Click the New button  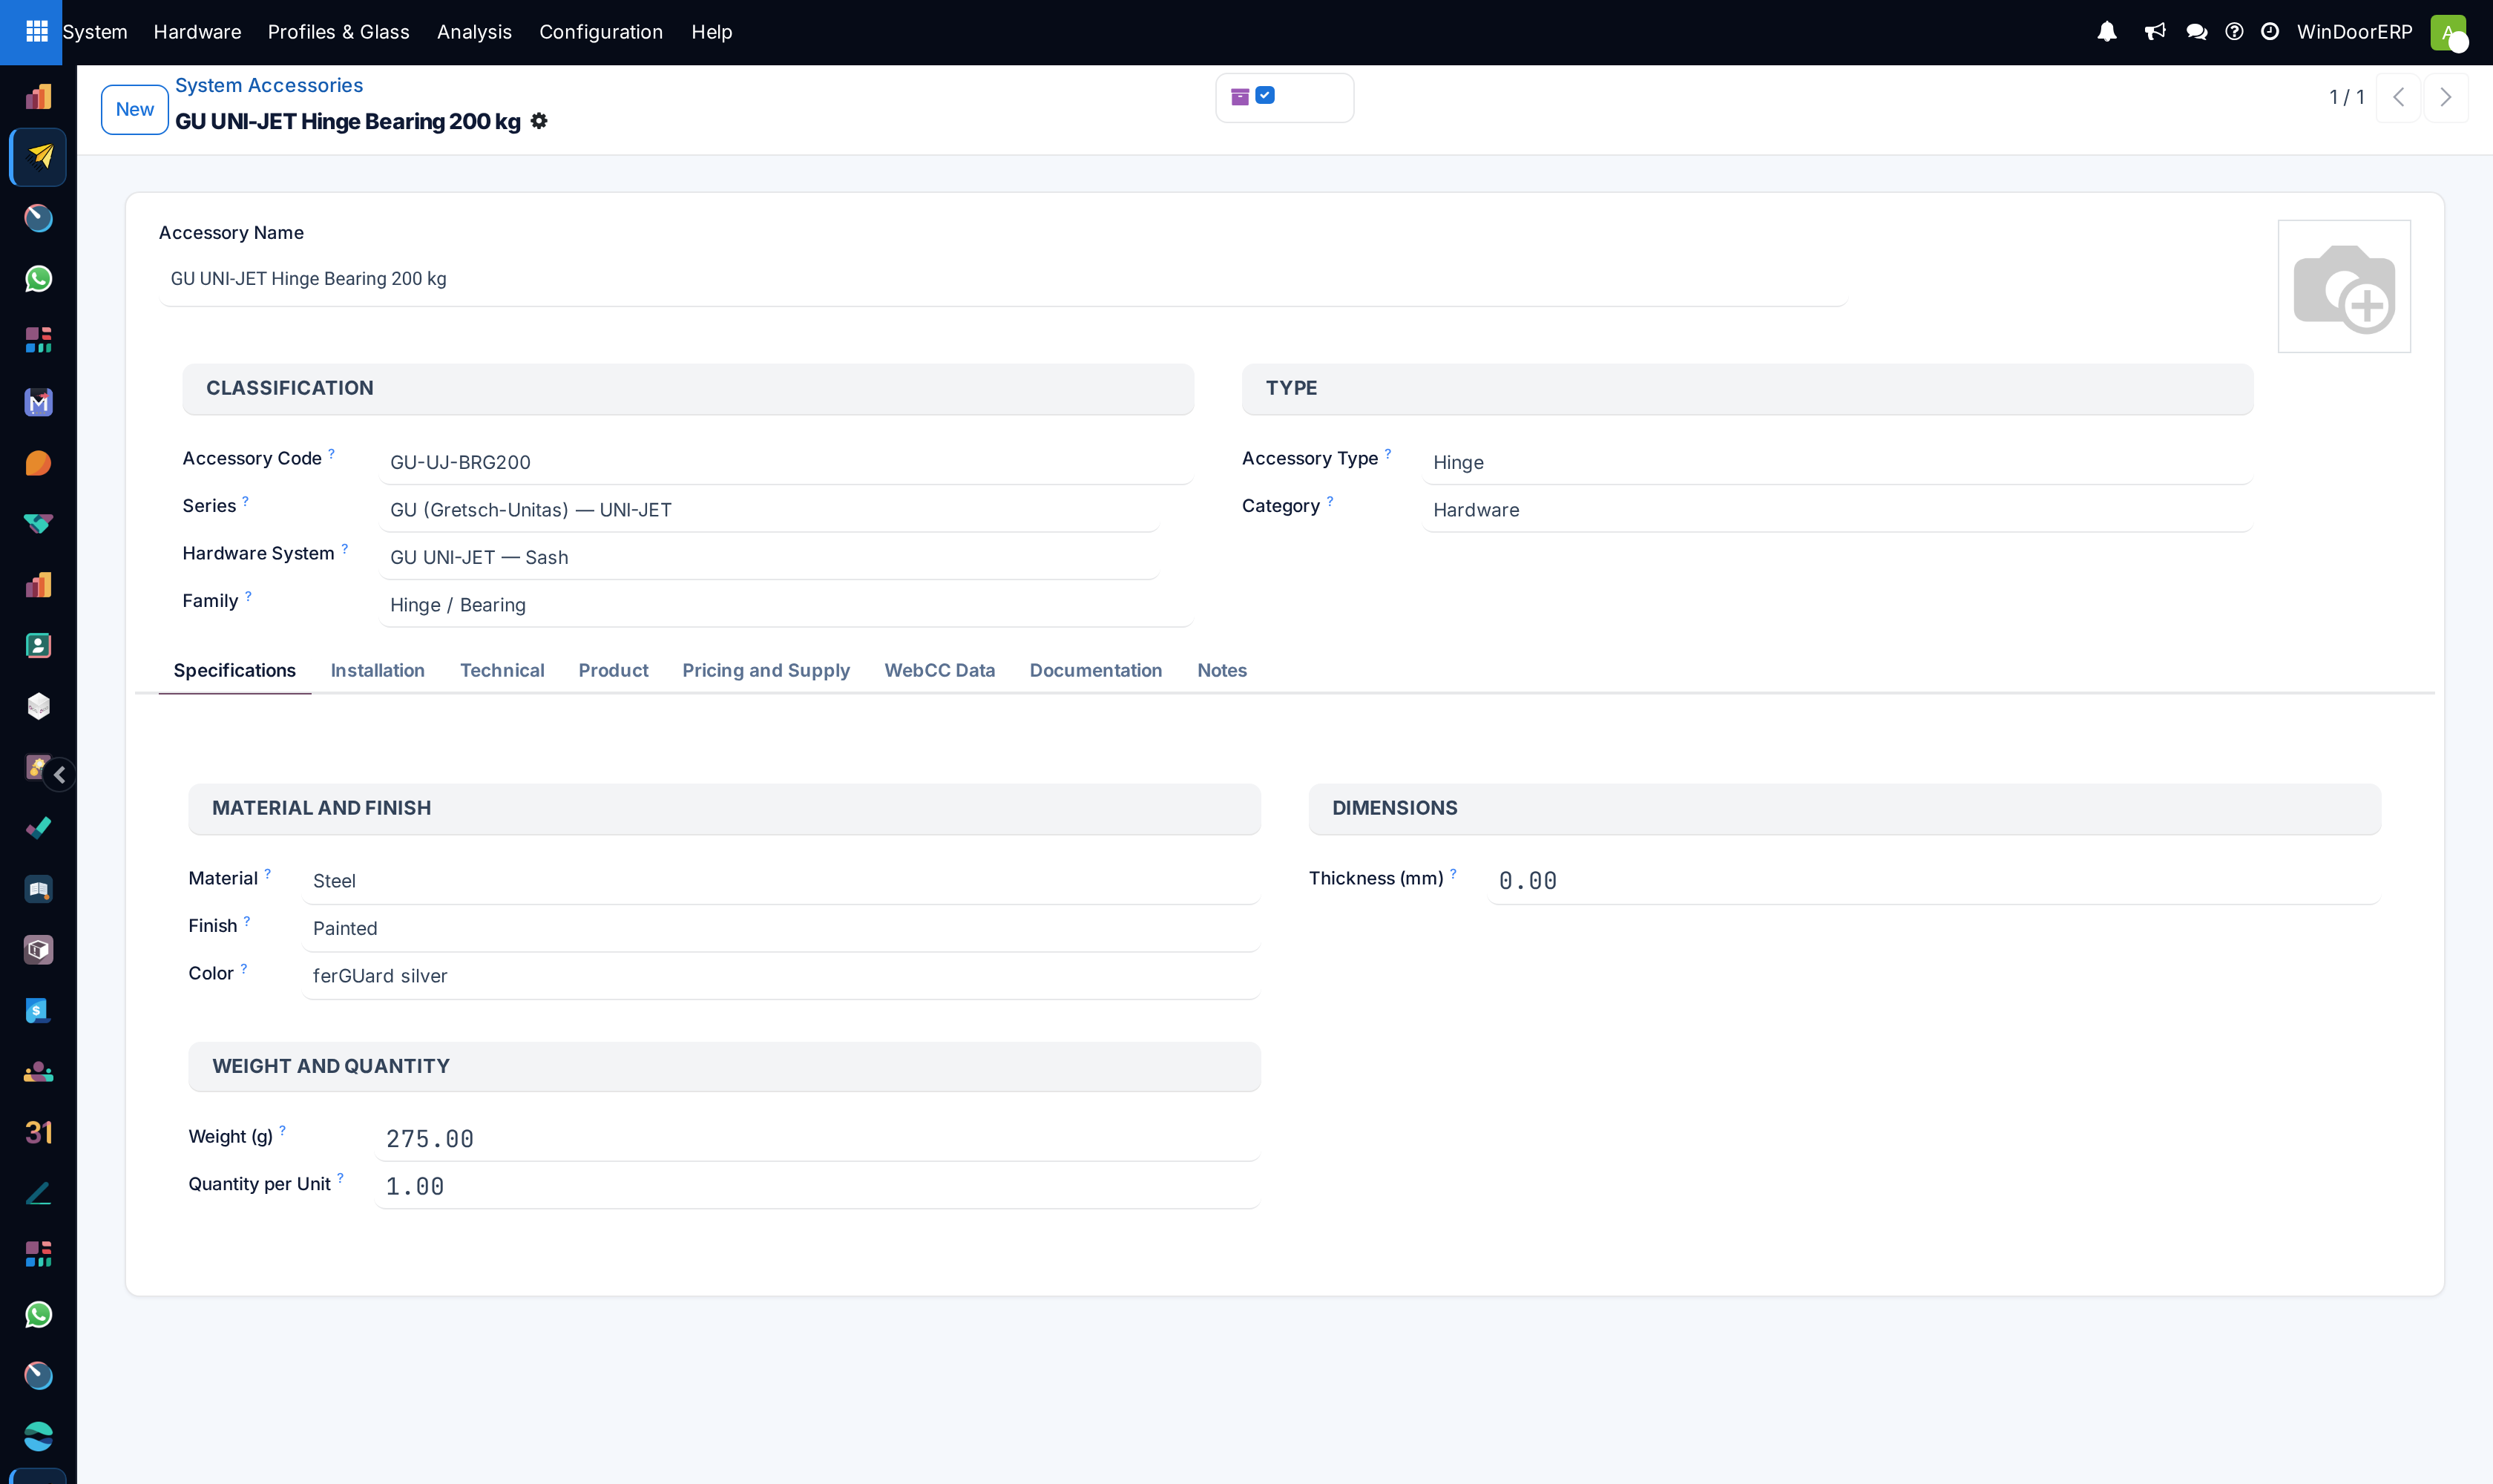(135, 109)
